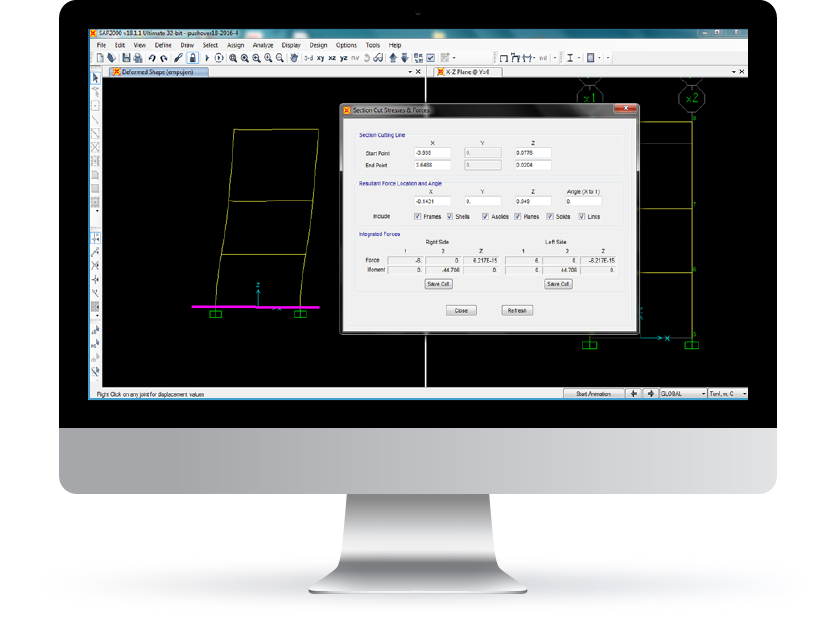The image size is (836, 640).
Task: Click Right Side Save Cut button
Action: pyautogui.click(x=439, y=284)
